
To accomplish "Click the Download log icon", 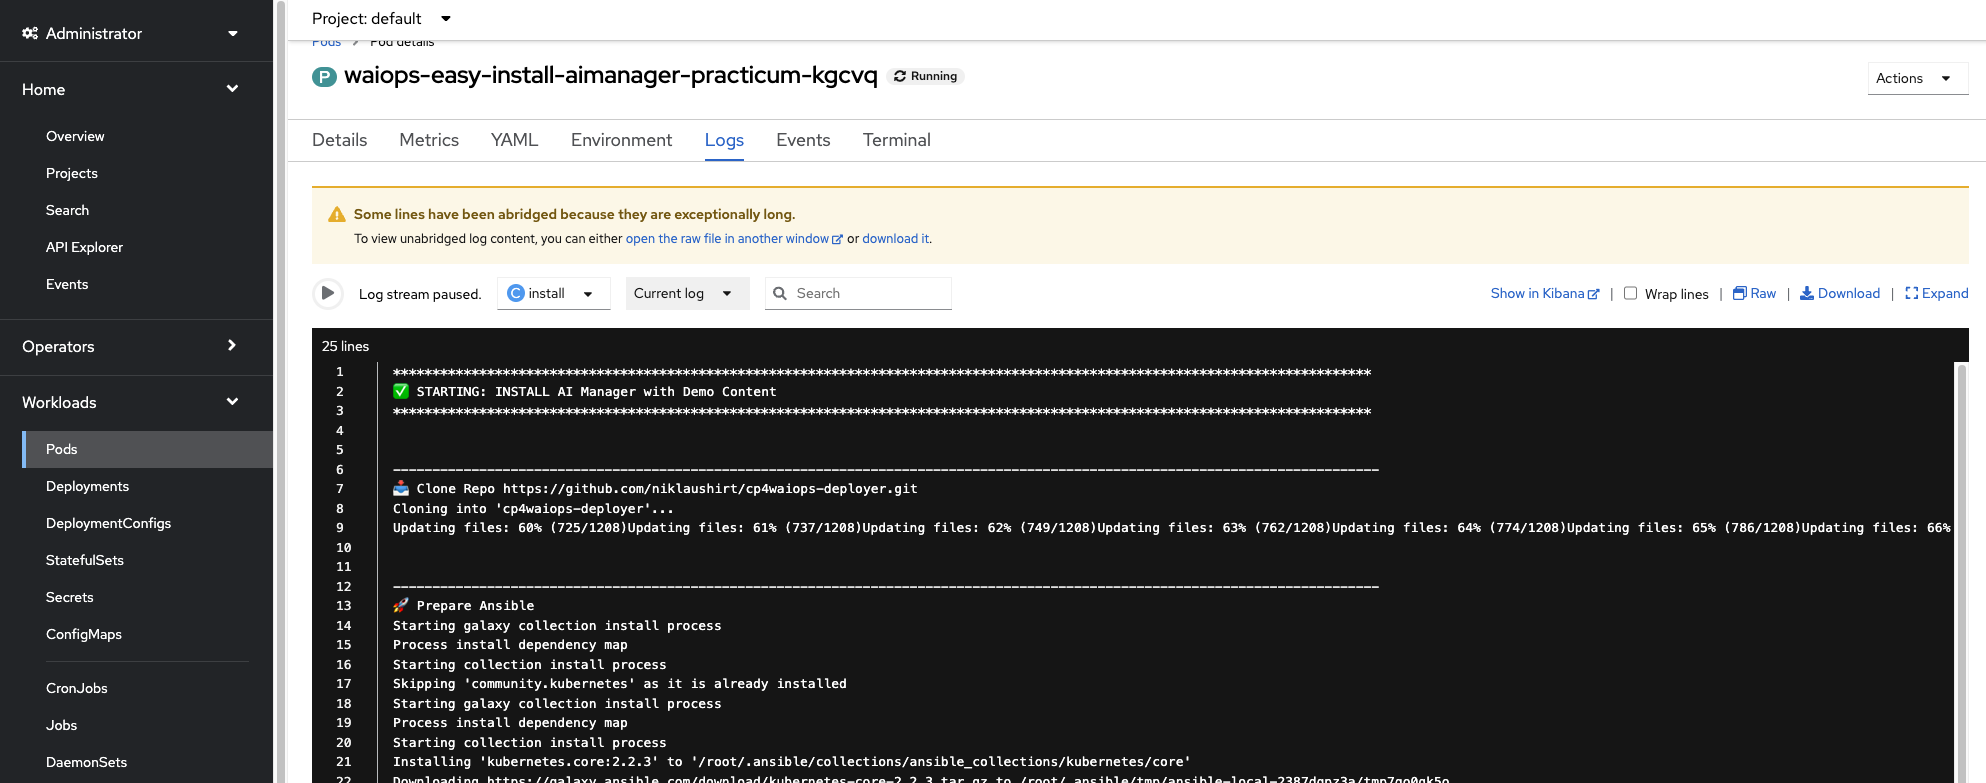I will [1807, 293].
